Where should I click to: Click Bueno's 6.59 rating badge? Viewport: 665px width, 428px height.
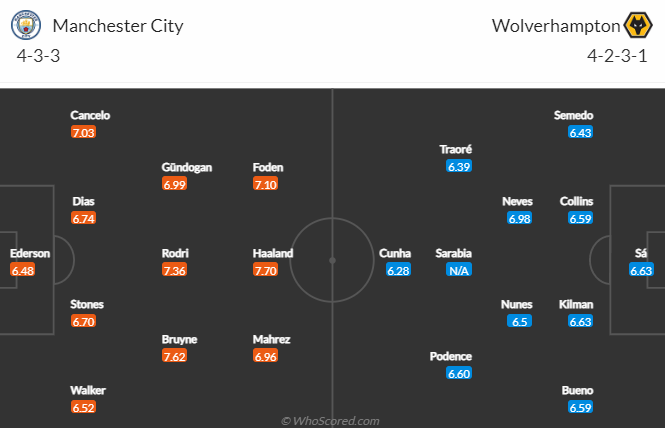click(581, 407)
